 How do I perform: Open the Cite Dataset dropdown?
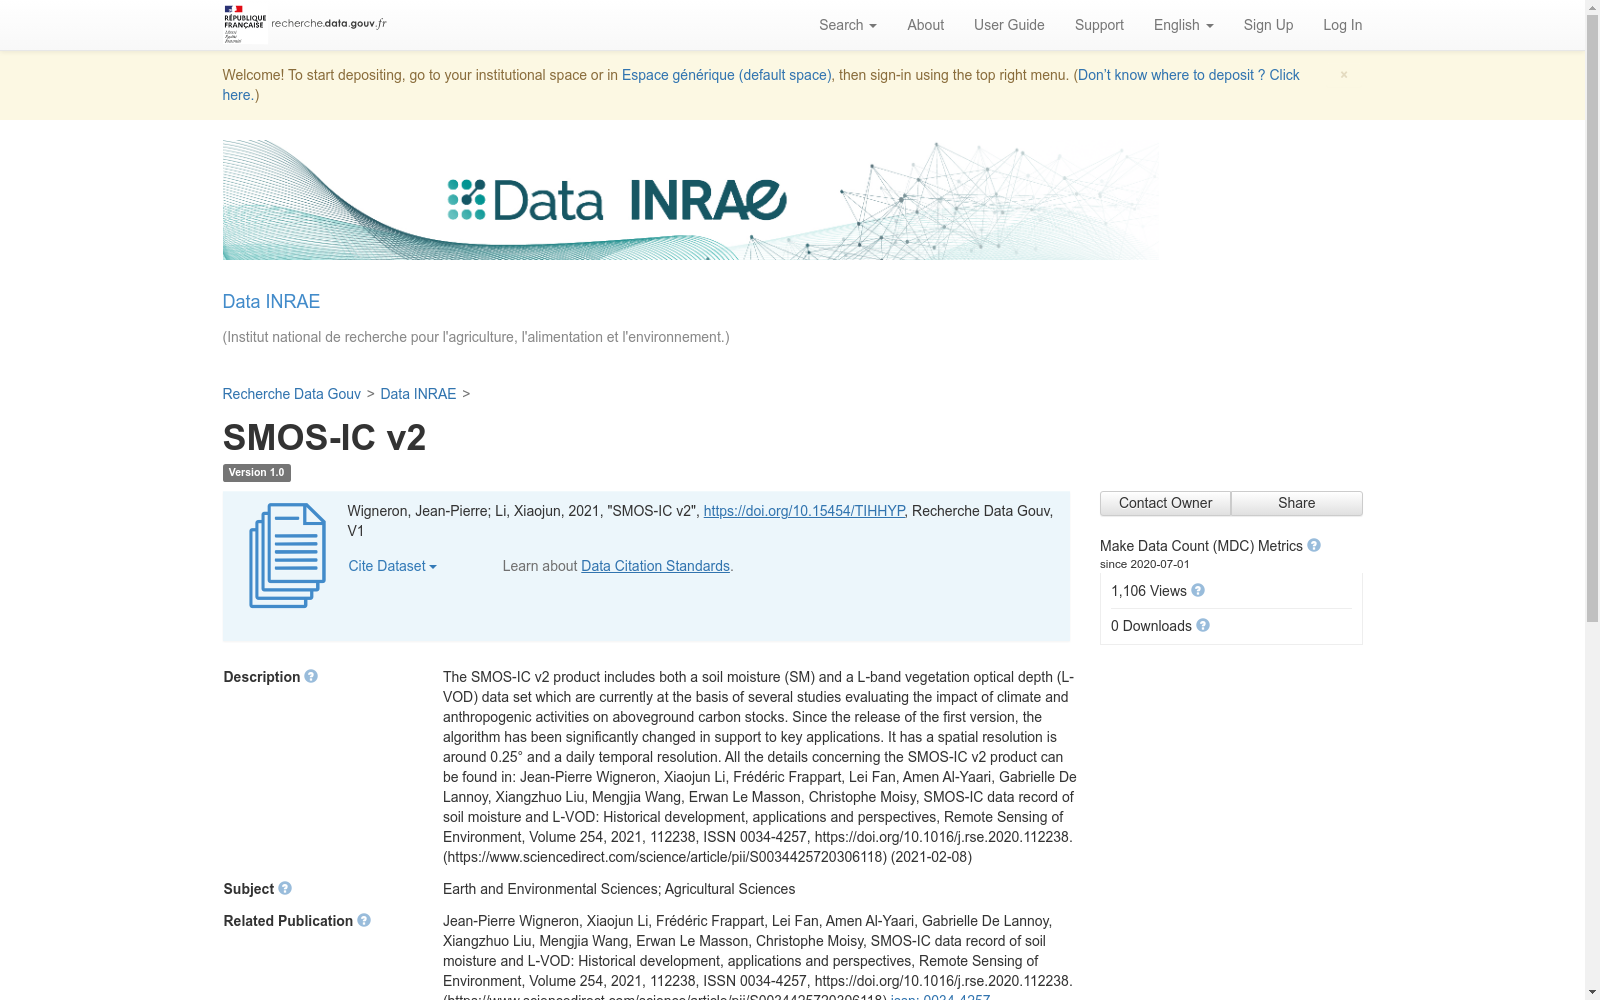(x=391, y=566)
